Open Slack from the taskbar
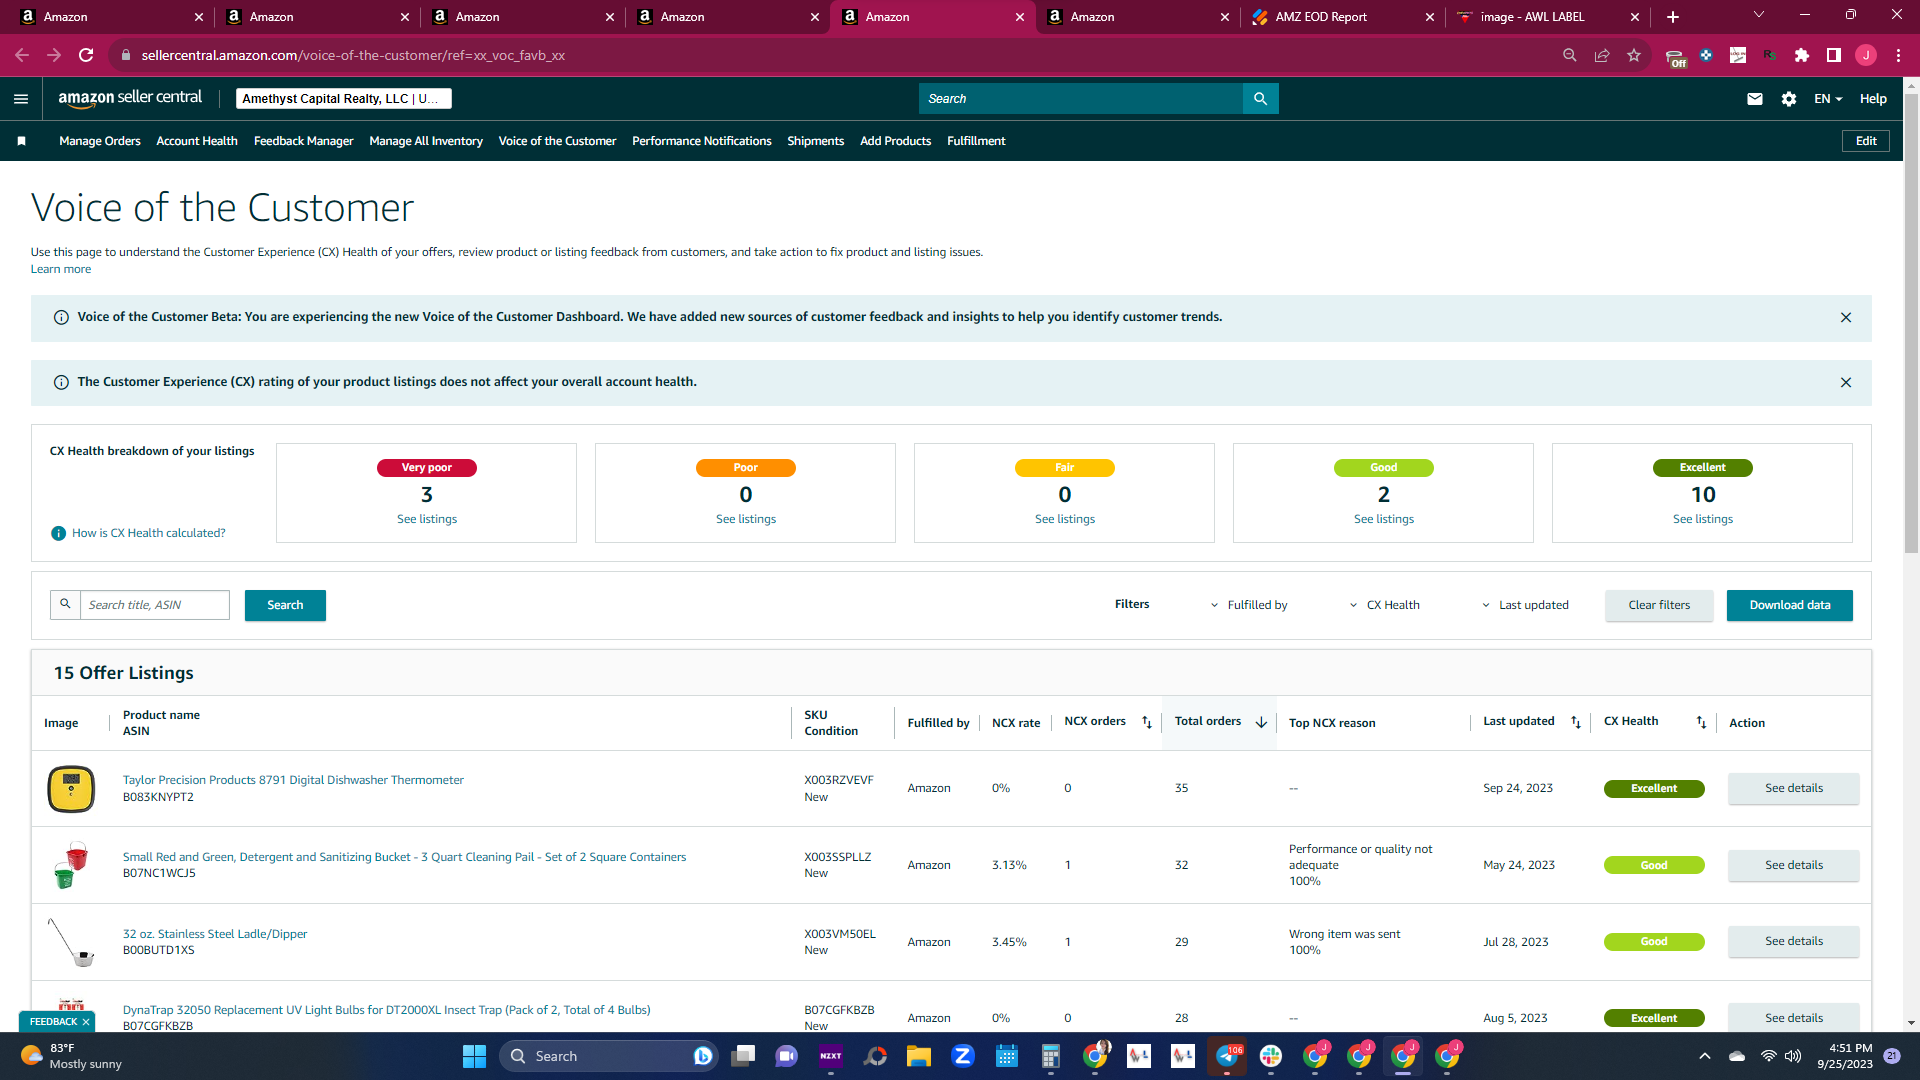The width and height of the screenshot is (1920, 1080). (x=1271, y=1056)
